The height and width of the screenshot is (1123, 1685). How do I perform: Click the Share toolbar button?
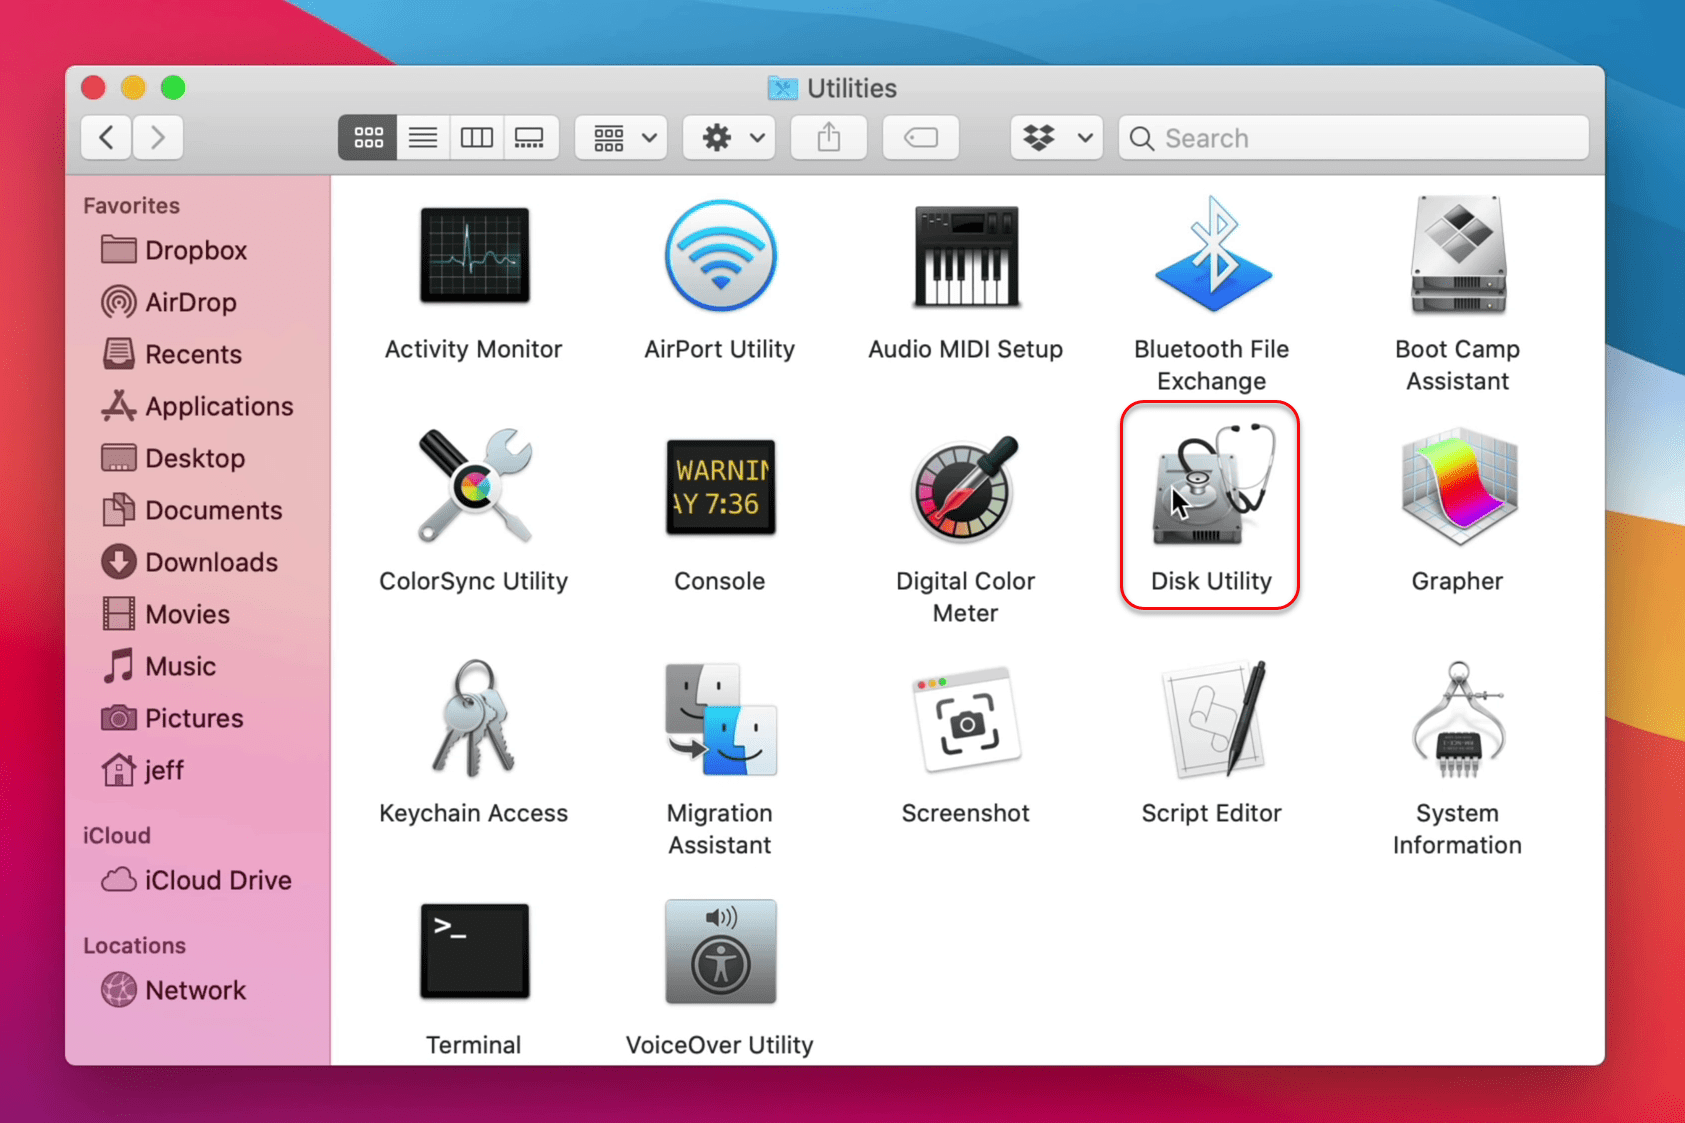[x=829, y=137]
